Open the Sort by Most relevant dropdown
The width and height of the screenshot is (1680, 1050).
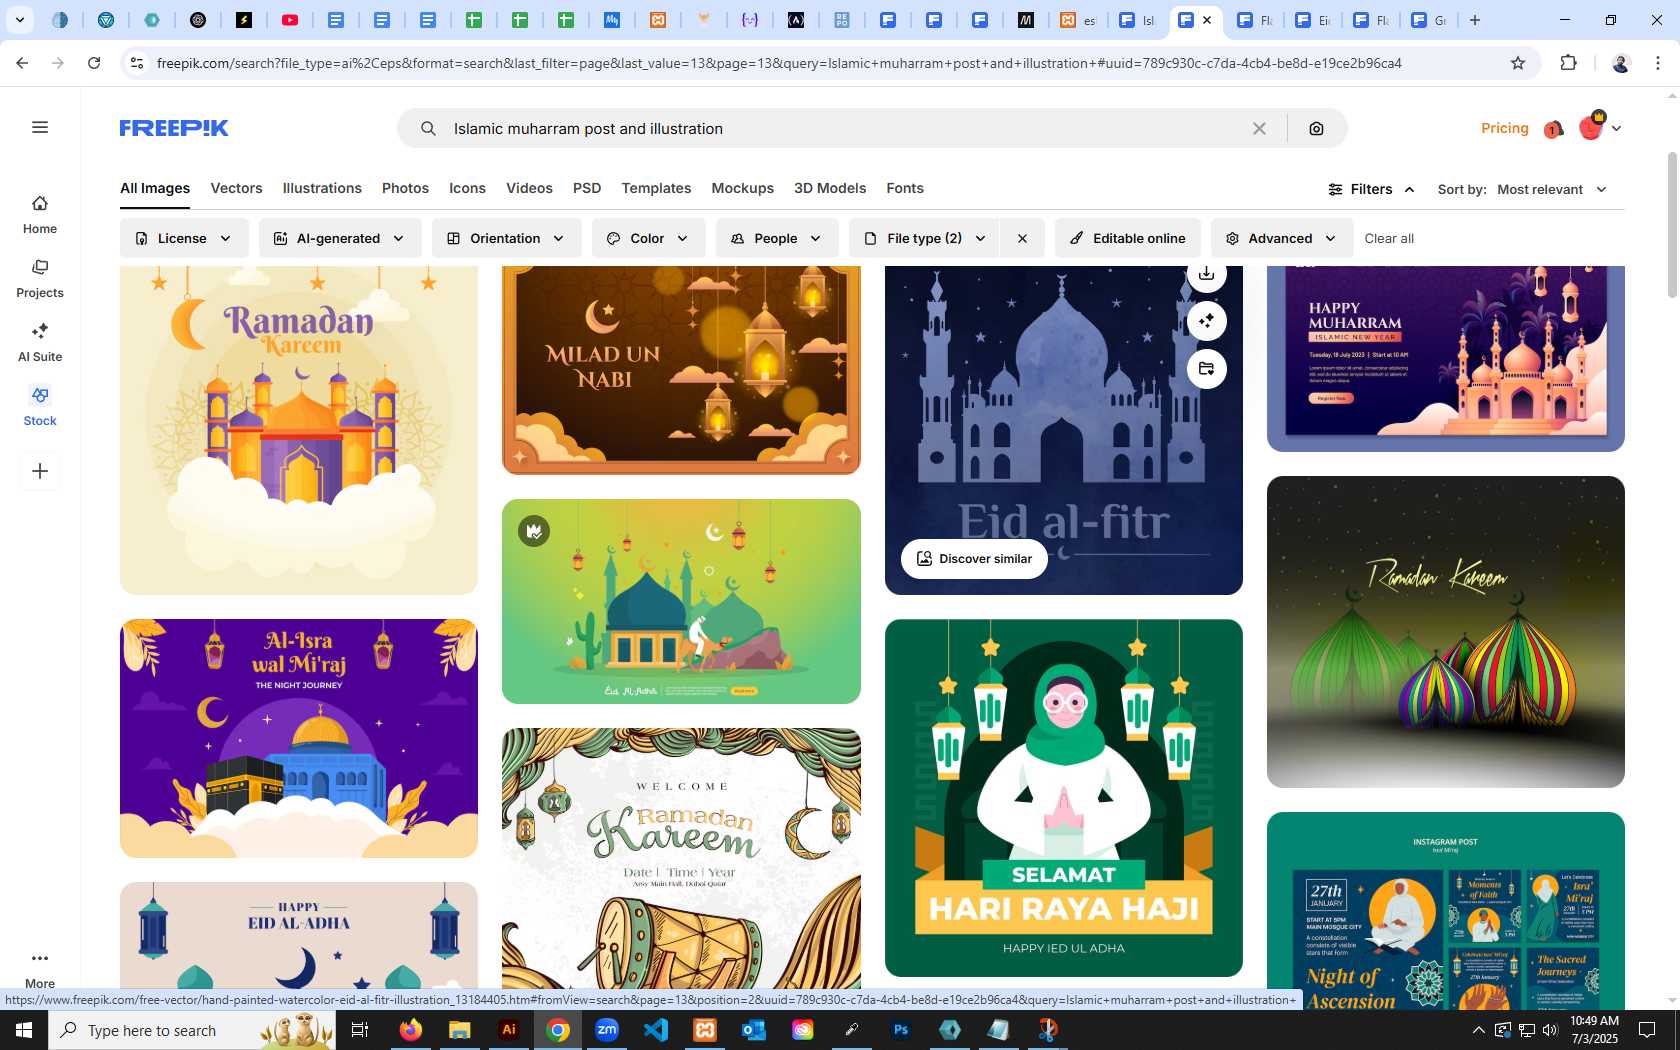[1552, 189]
